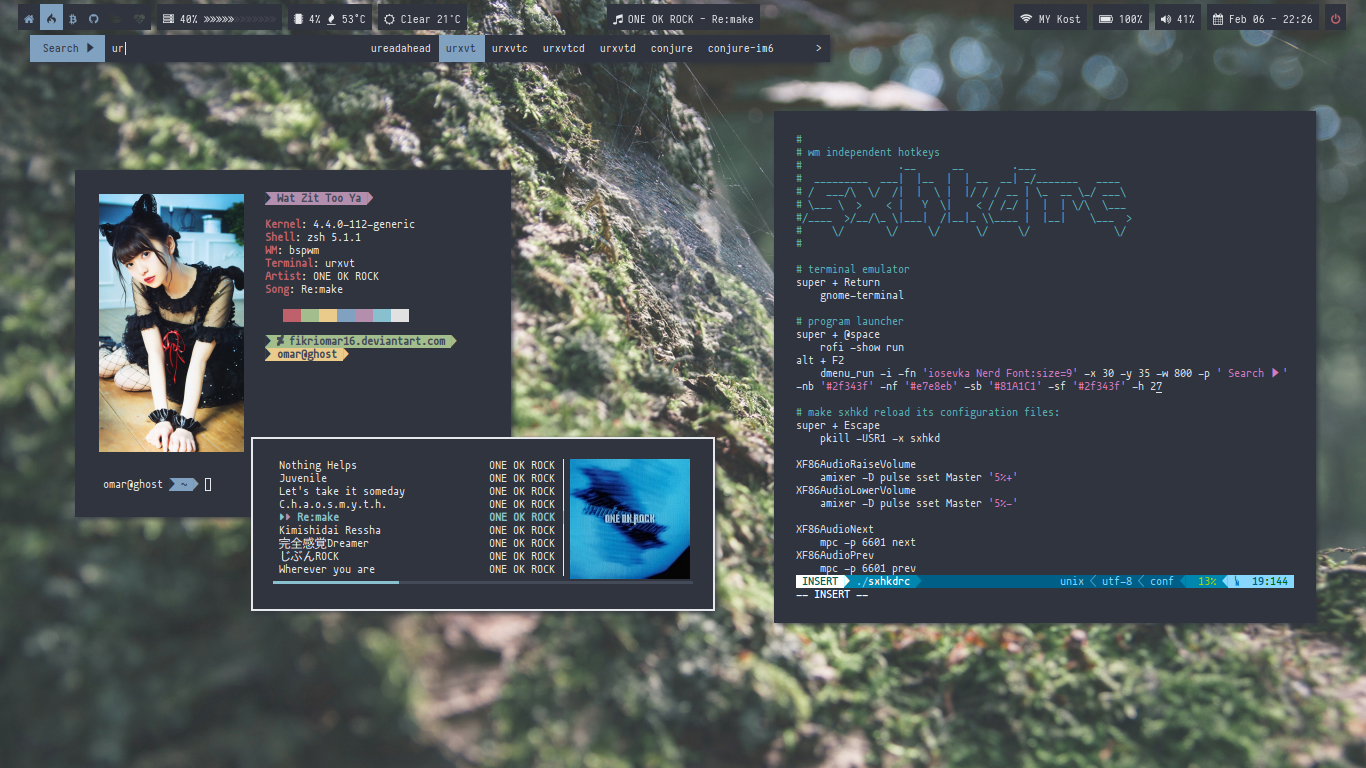Click the ./sxhkdrc filename in vim statusline

(884, 581)
